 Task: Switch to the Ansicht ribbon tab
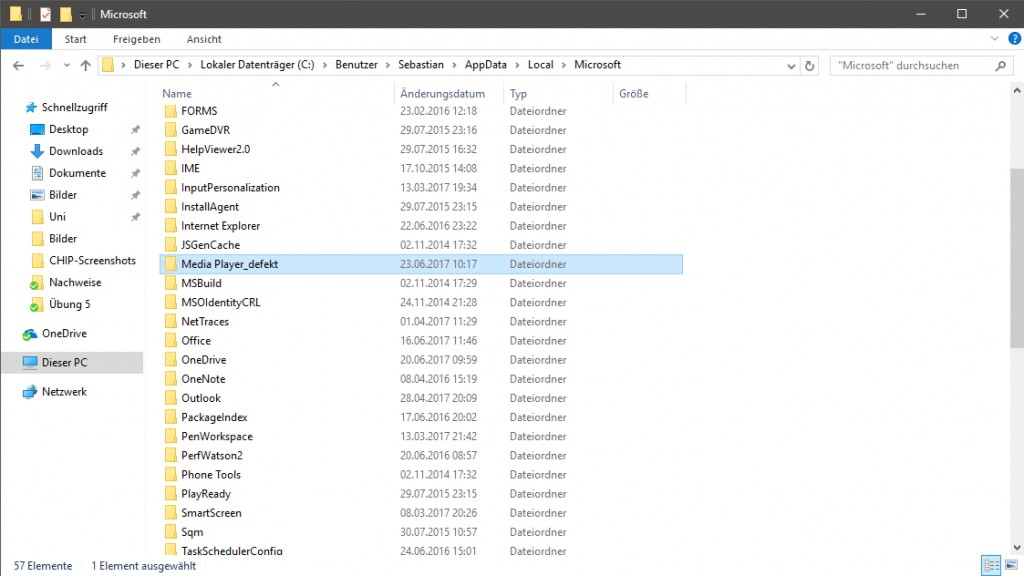pos(204,39)
